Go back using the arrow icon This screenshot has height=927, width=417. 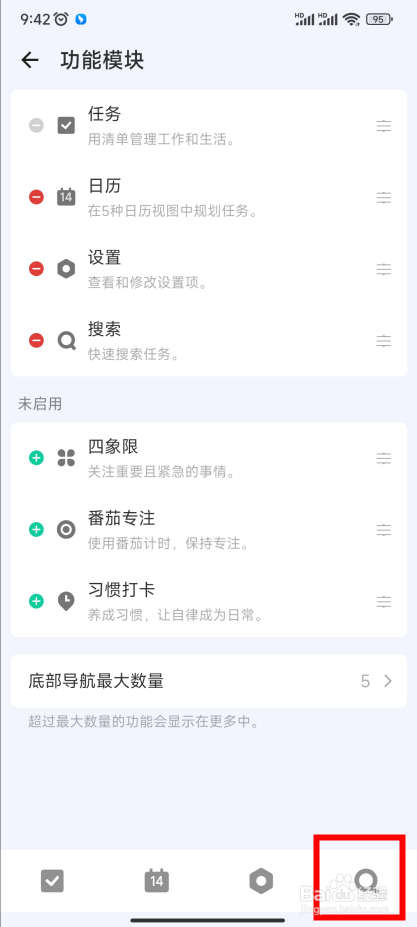[30, 60]
